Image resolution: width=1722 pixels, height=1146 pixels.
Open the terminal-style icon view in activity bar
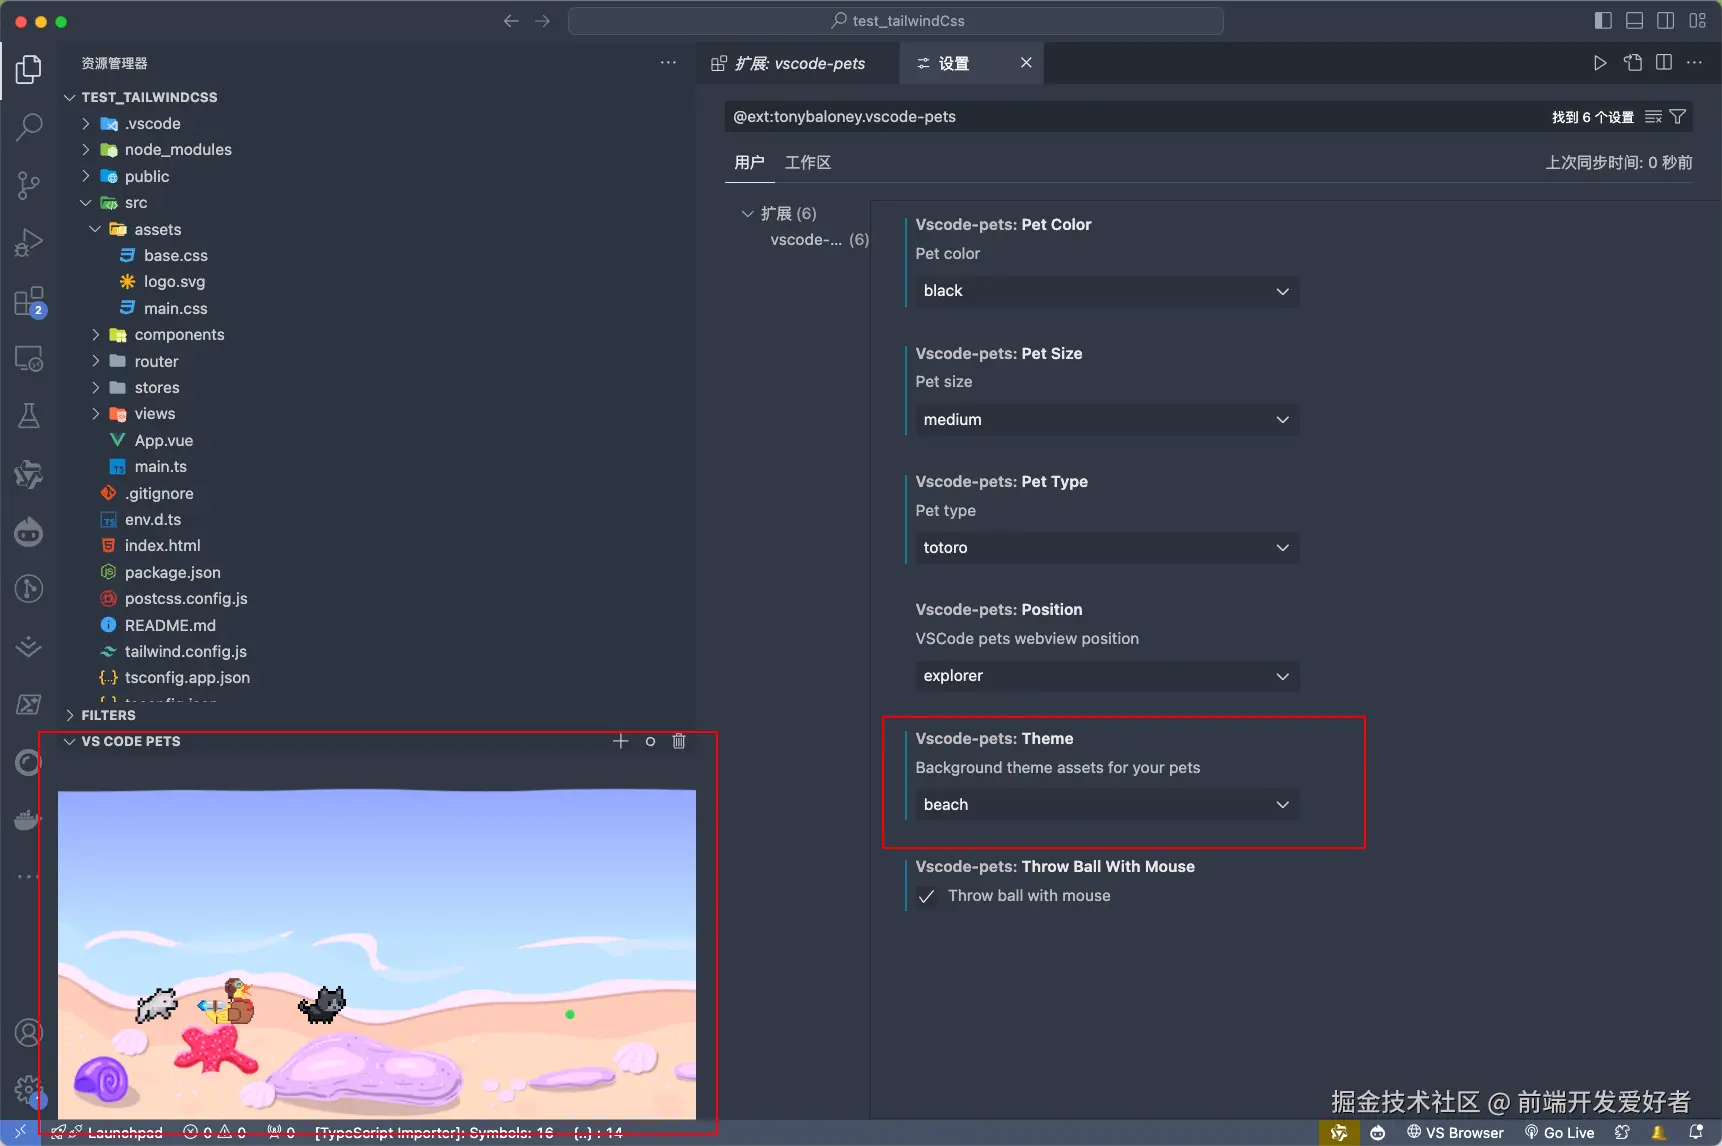(29, 705)
